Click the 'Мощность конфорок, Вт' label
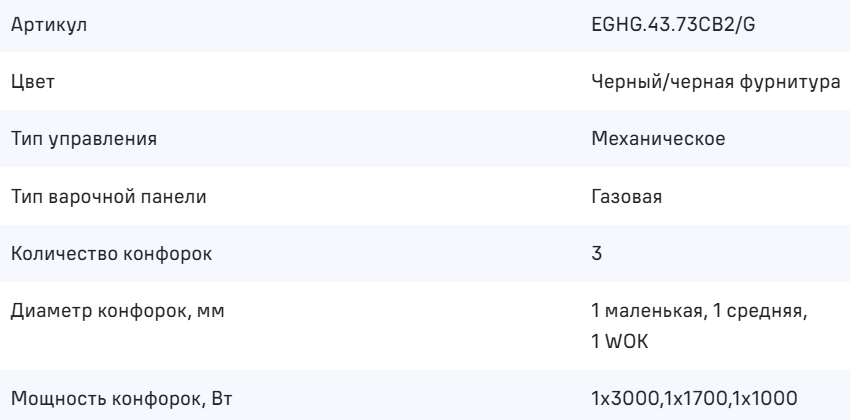Screen dimensions: 850x420 [x=118, y=398]
